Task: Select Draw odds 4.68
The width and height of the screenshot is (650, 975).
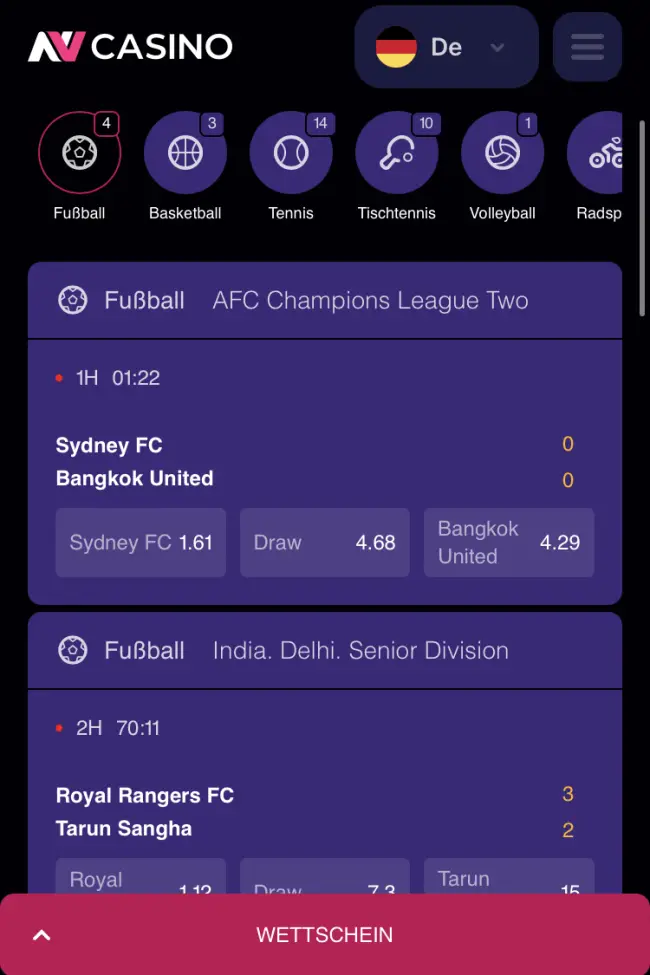Action: coord(325,542)
